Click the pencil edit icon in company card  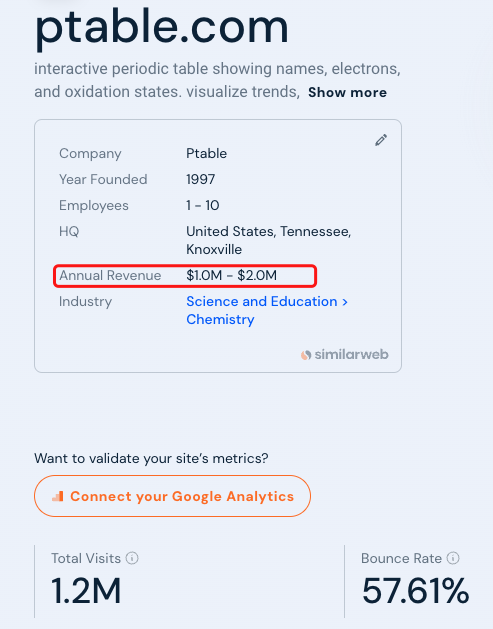[381, 140]
